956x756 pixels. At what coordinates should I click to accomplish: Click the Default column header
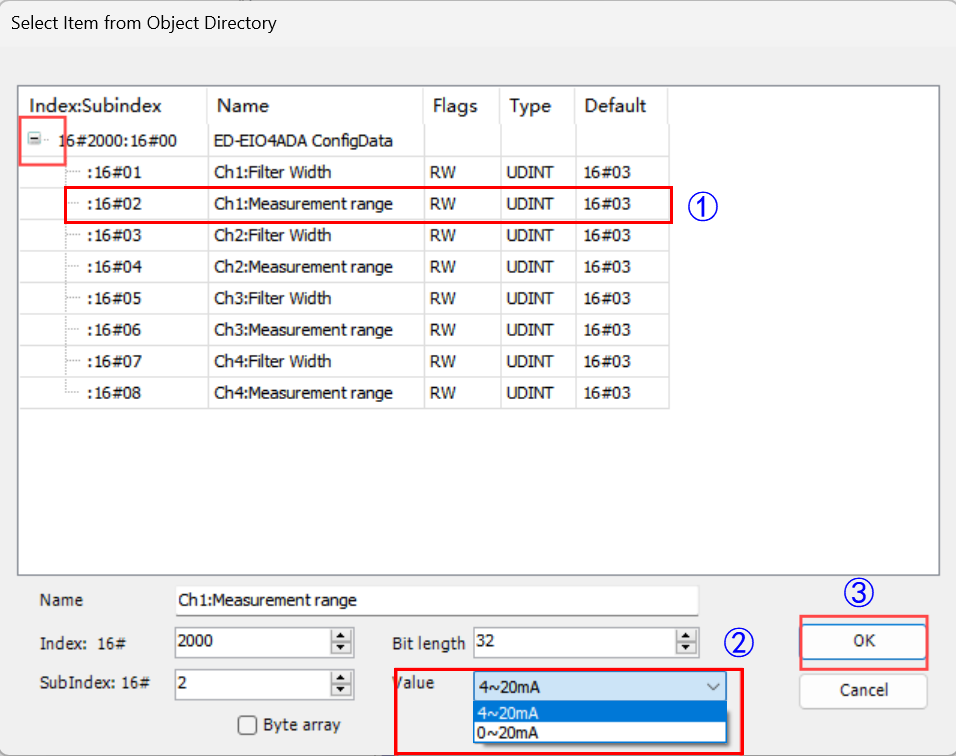coord(615,106)
